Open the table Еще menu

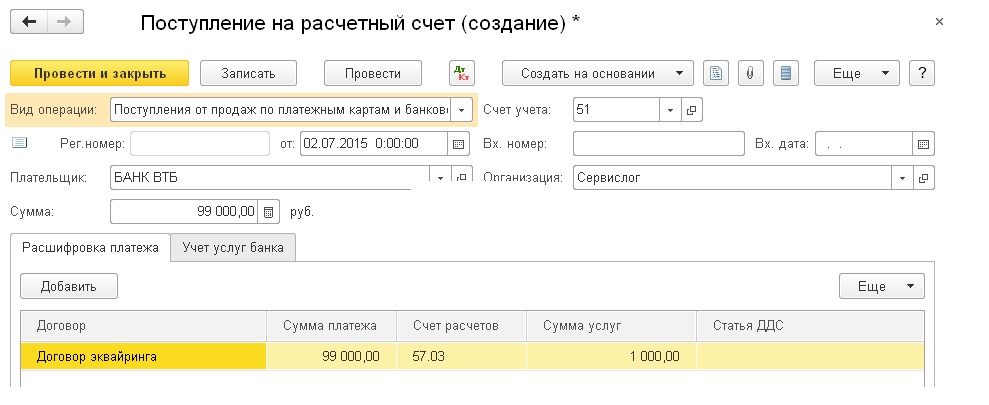point(881,286)
